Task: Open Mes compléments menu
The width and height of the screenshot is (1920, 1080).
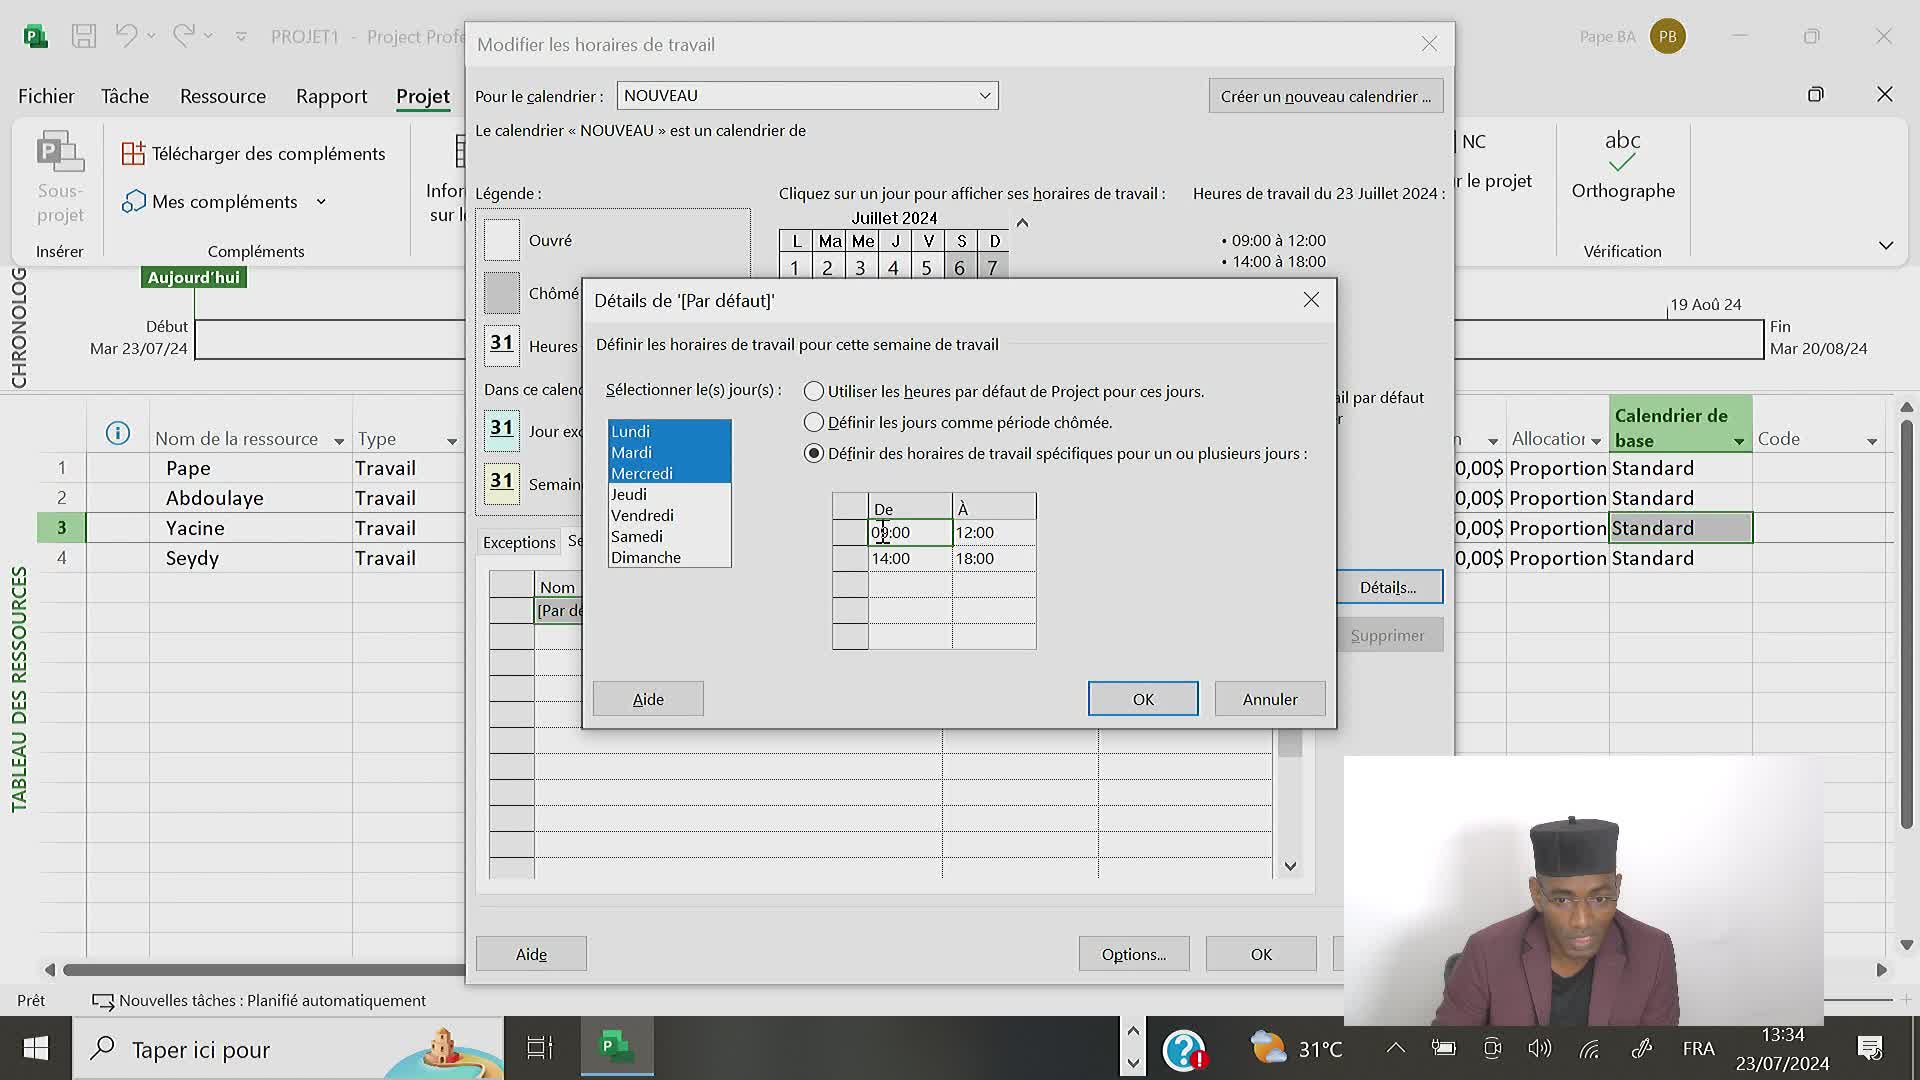Action: point(225,202)
